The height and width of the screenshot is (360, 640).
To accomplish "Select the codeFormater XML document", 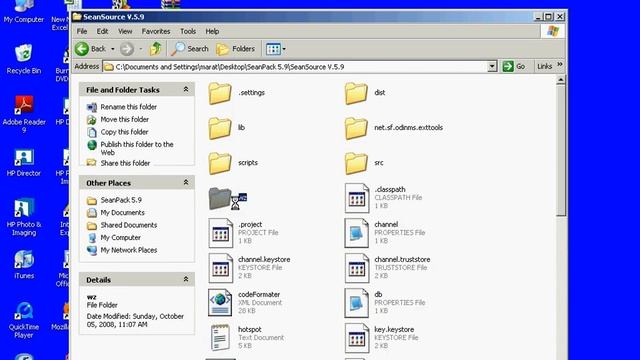I will [x=220, y=303].
